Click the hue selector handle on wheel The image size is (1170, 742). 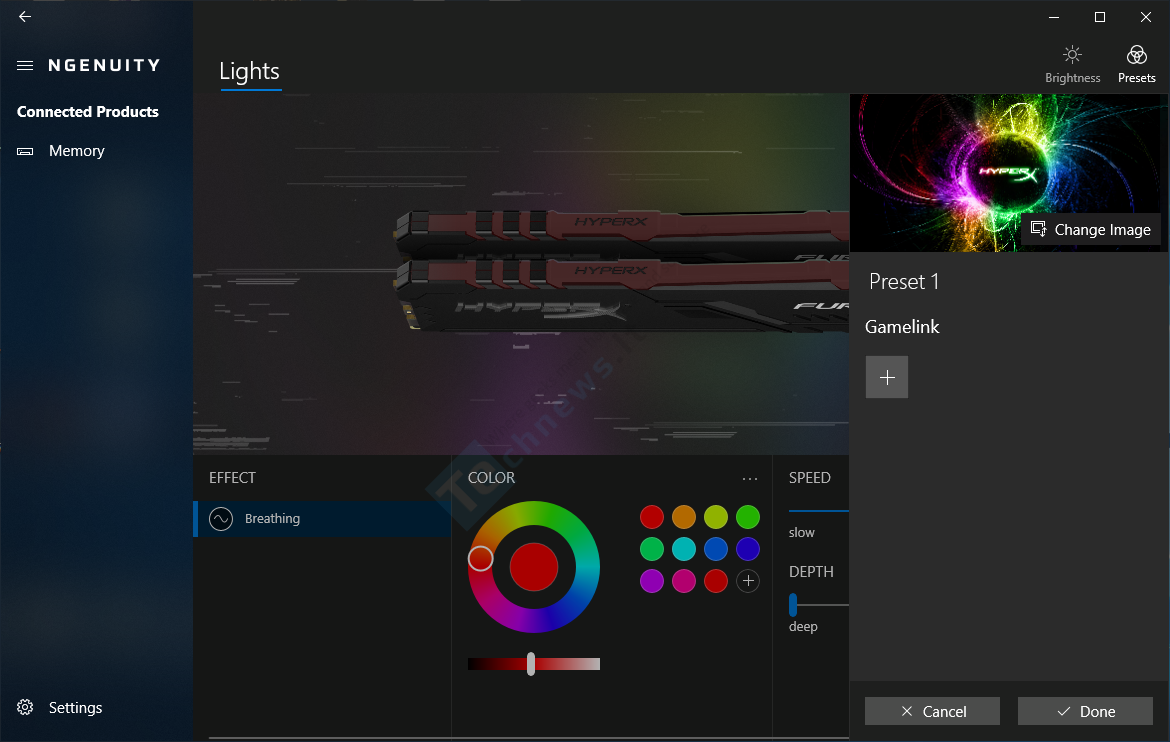pos(481,558)
